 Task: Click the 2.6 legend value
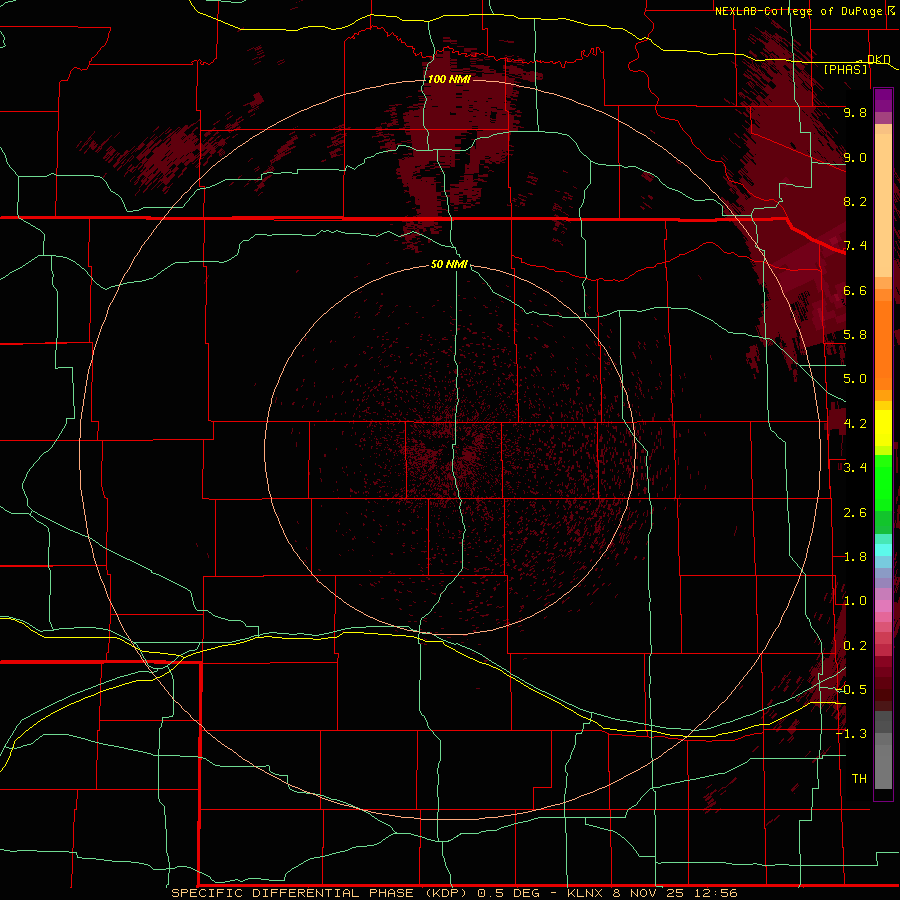tap(855, 513)
